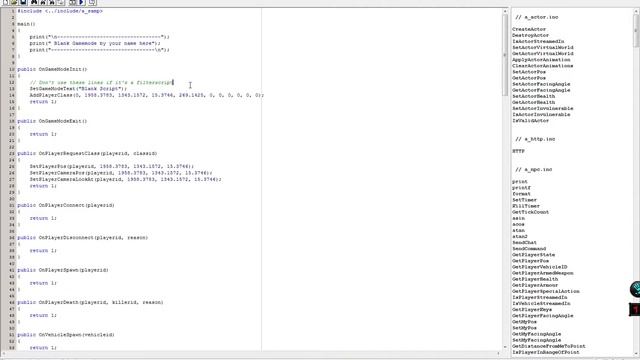Select GetPlayerArmour in the function list
Screen dimensions: 640x360
click(x=535, y=285)
